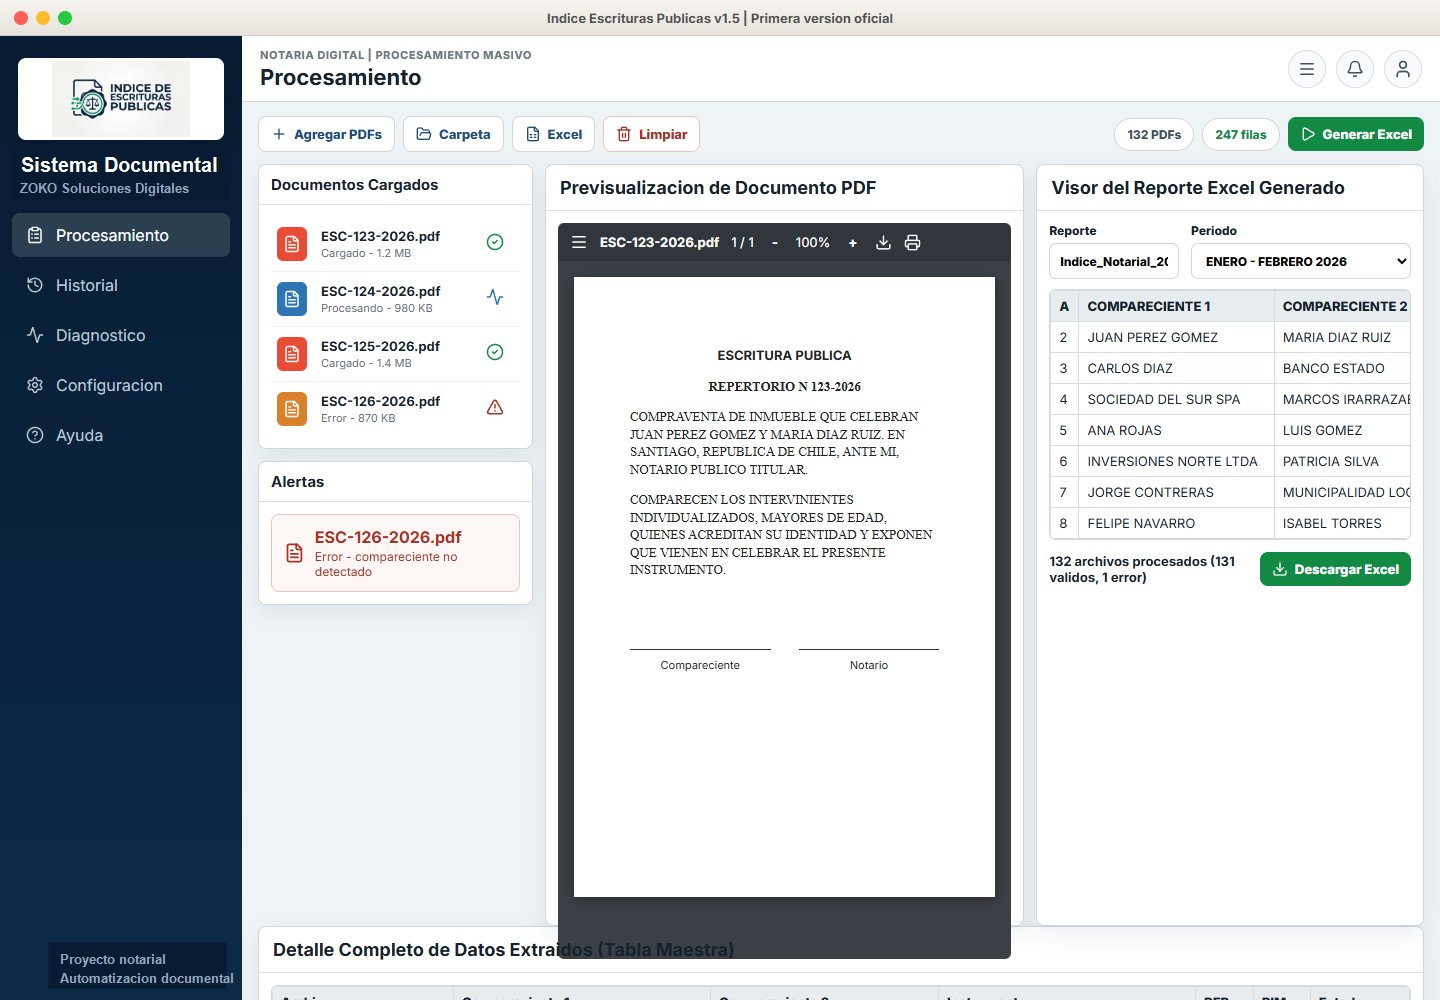1440x1000 pixels.
Task: Click the ANA ROJAS cell
Action: (1176, 430)
